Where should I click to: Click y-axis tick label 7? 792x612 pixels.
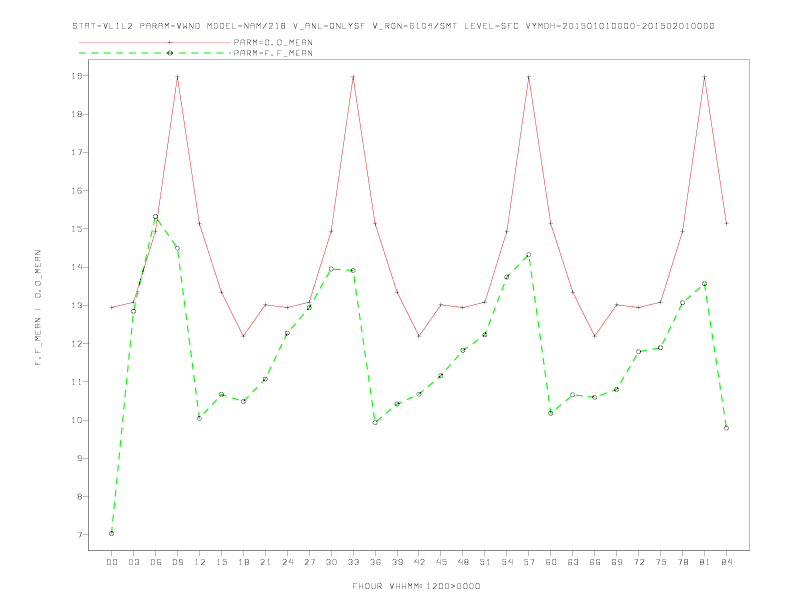coord(79,535)
